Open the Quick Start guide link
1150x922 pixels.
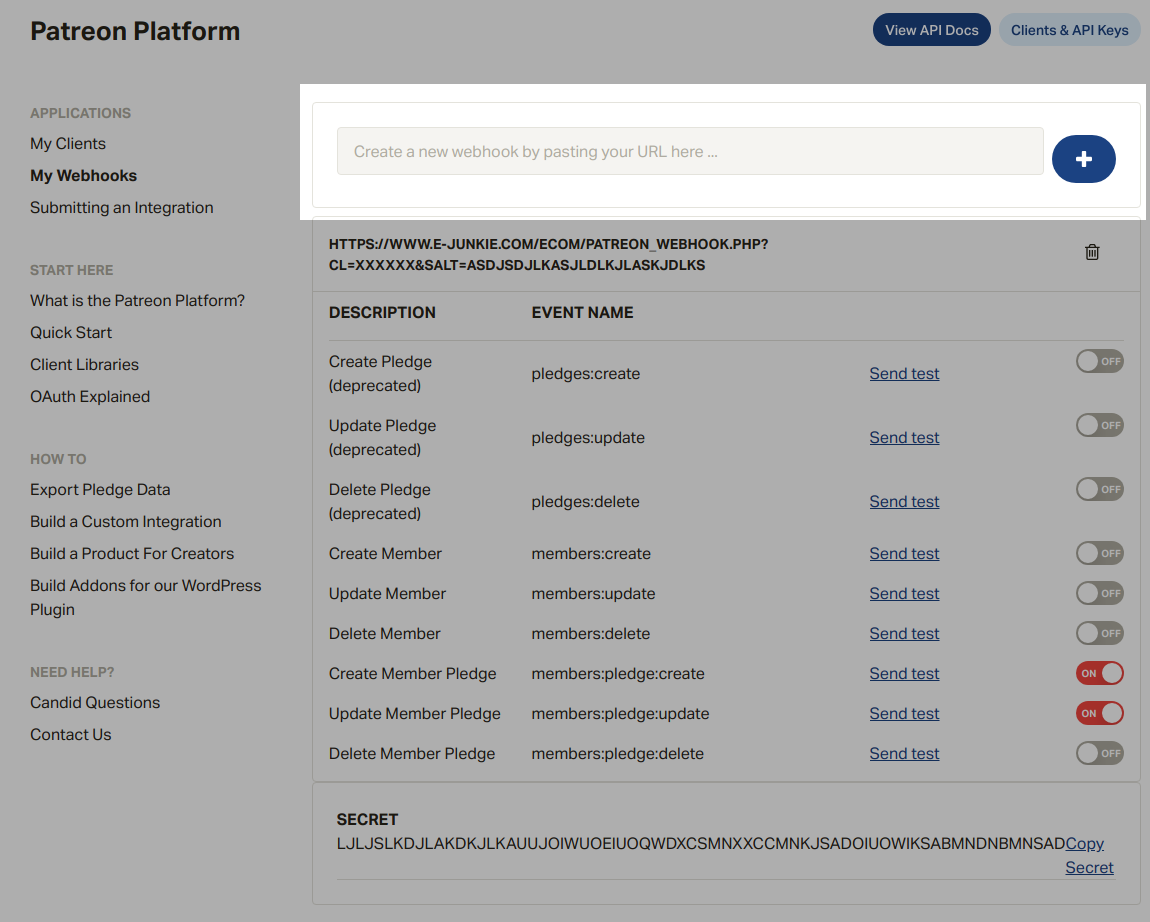(71, 333)
